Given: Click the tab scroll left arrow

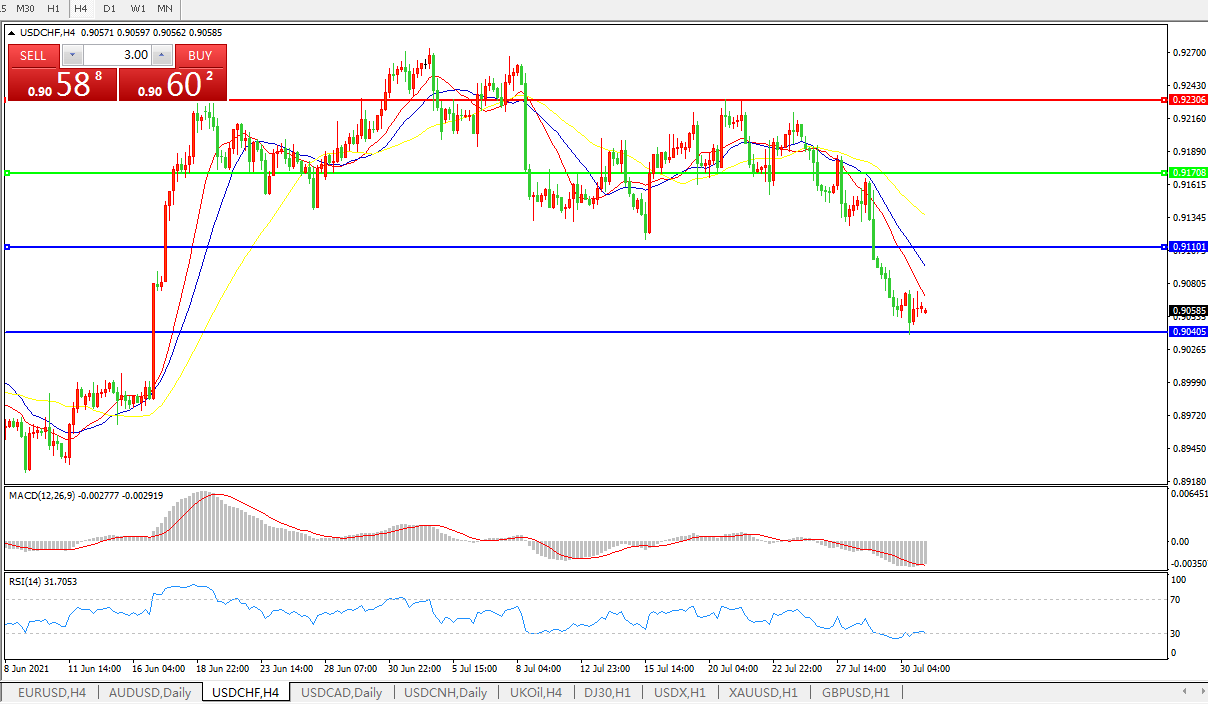Looking at the screenshot, I should click(1185, 692).
